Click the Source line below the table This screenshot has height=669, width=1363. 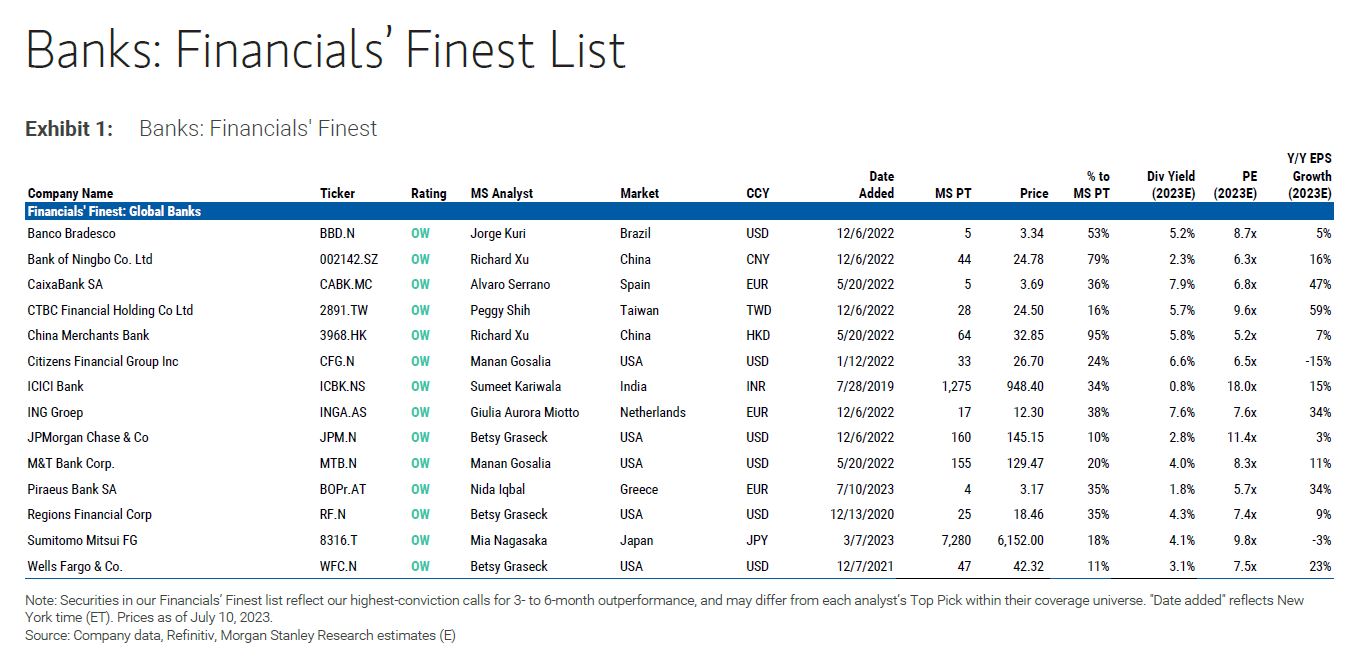(240, 635)
